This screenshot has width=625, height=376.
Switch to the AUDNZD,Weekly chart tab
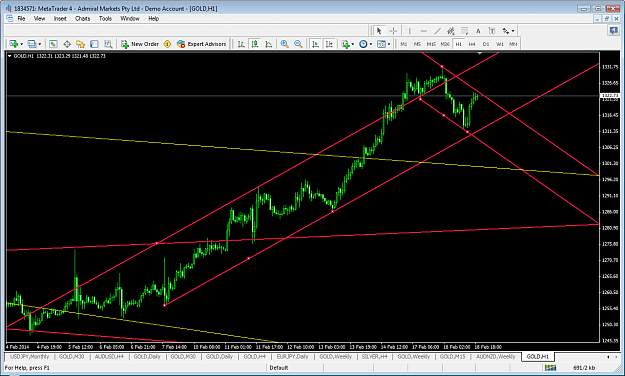point(495,356)
